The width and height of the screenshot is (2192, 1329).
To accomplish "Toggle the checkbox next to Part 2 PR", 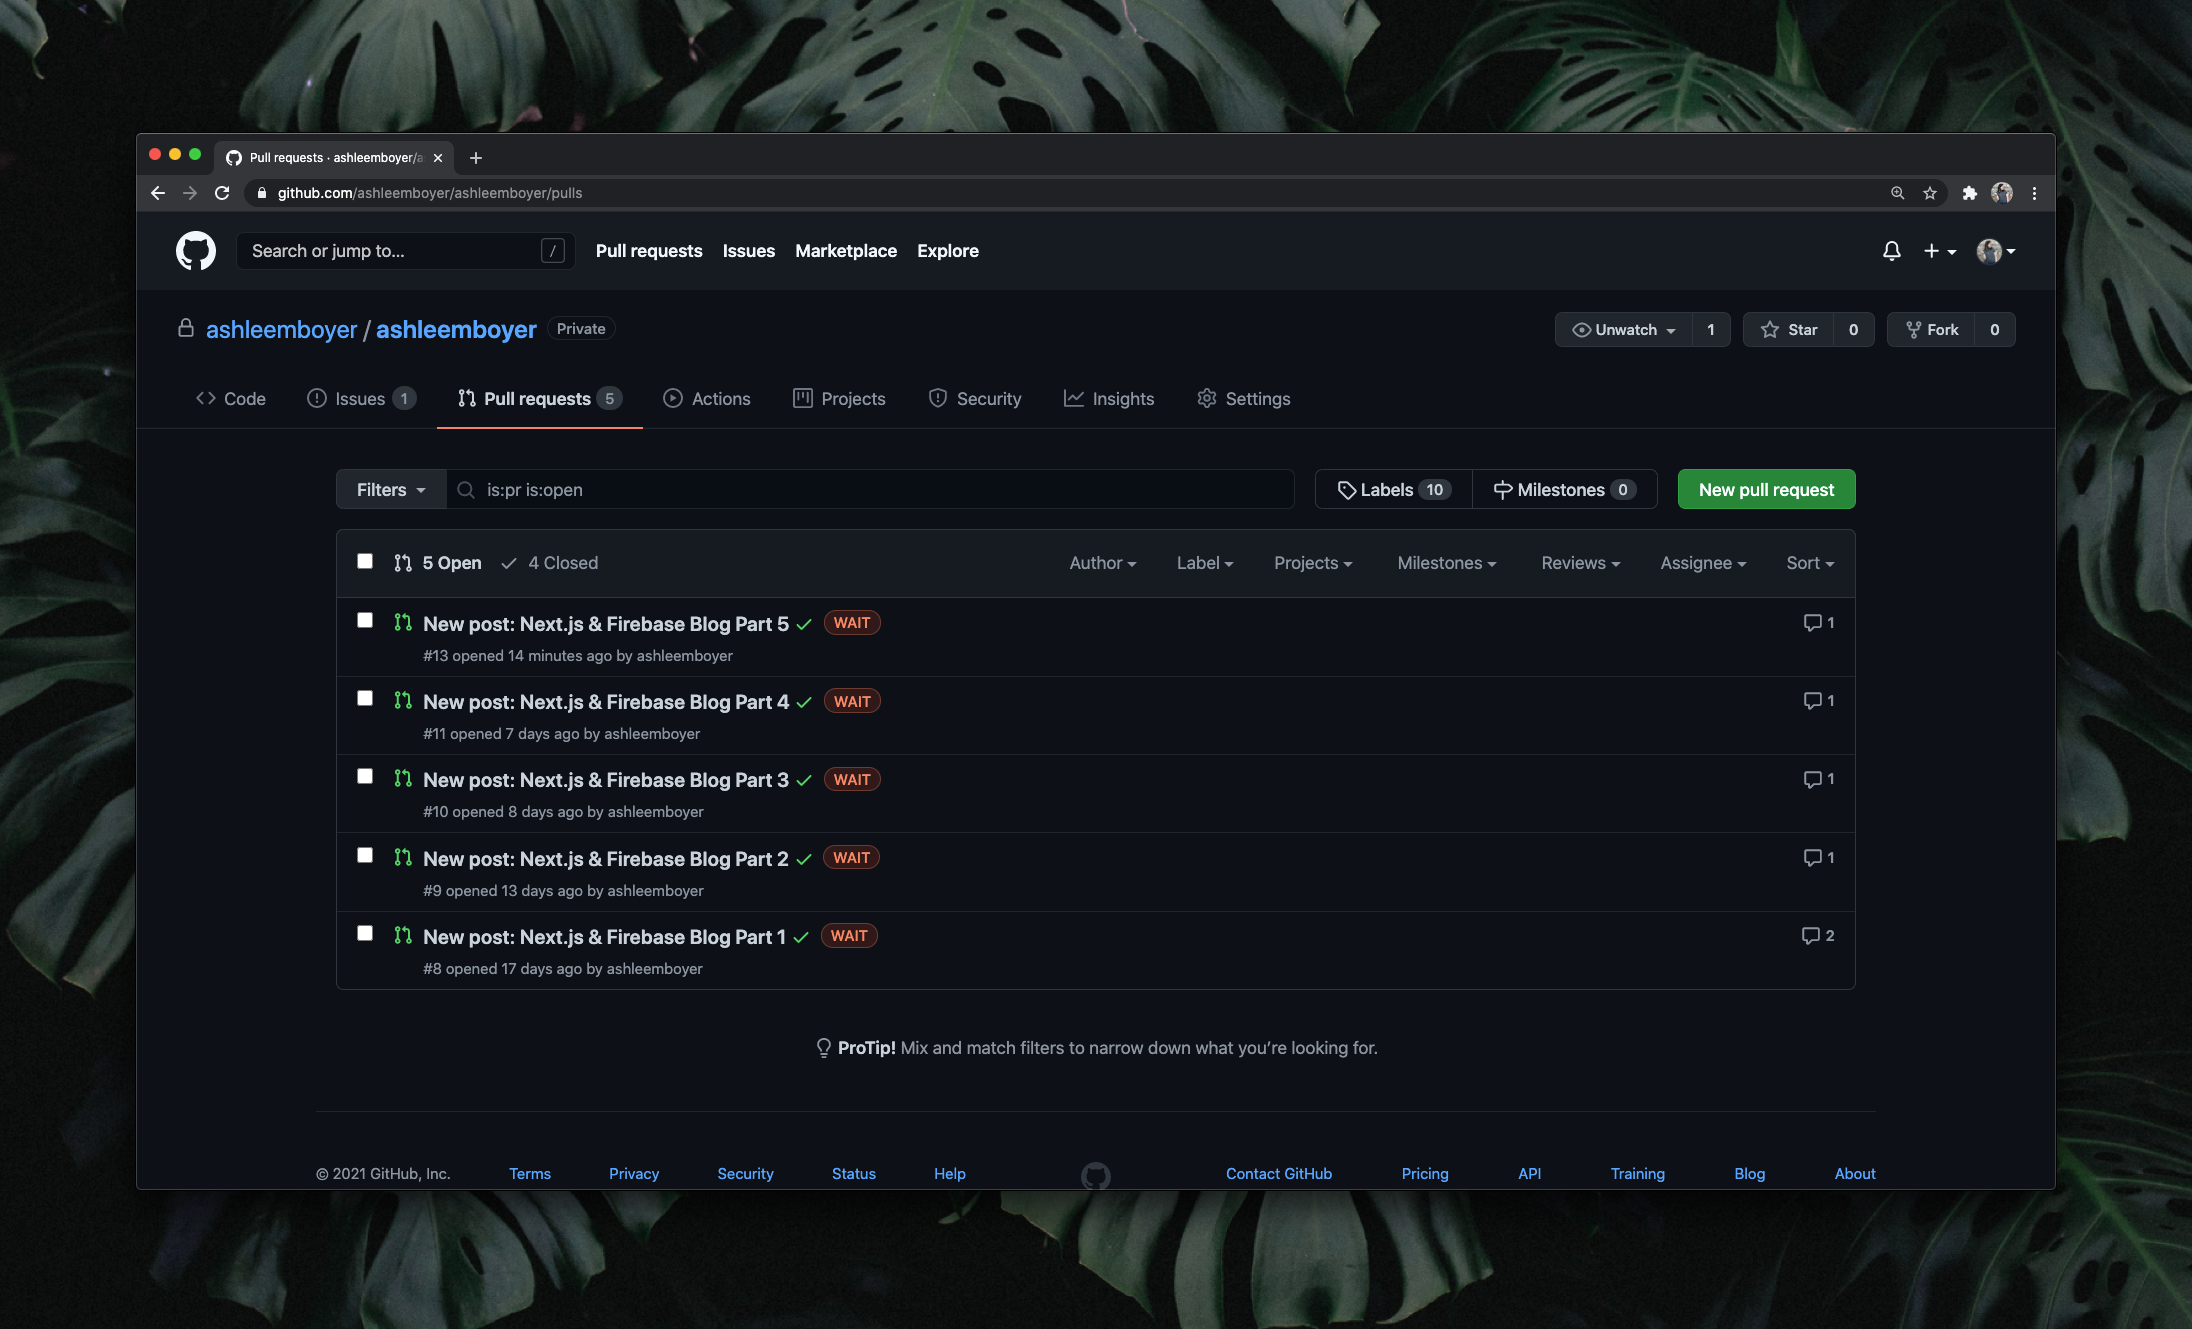I will click(363, 855).
